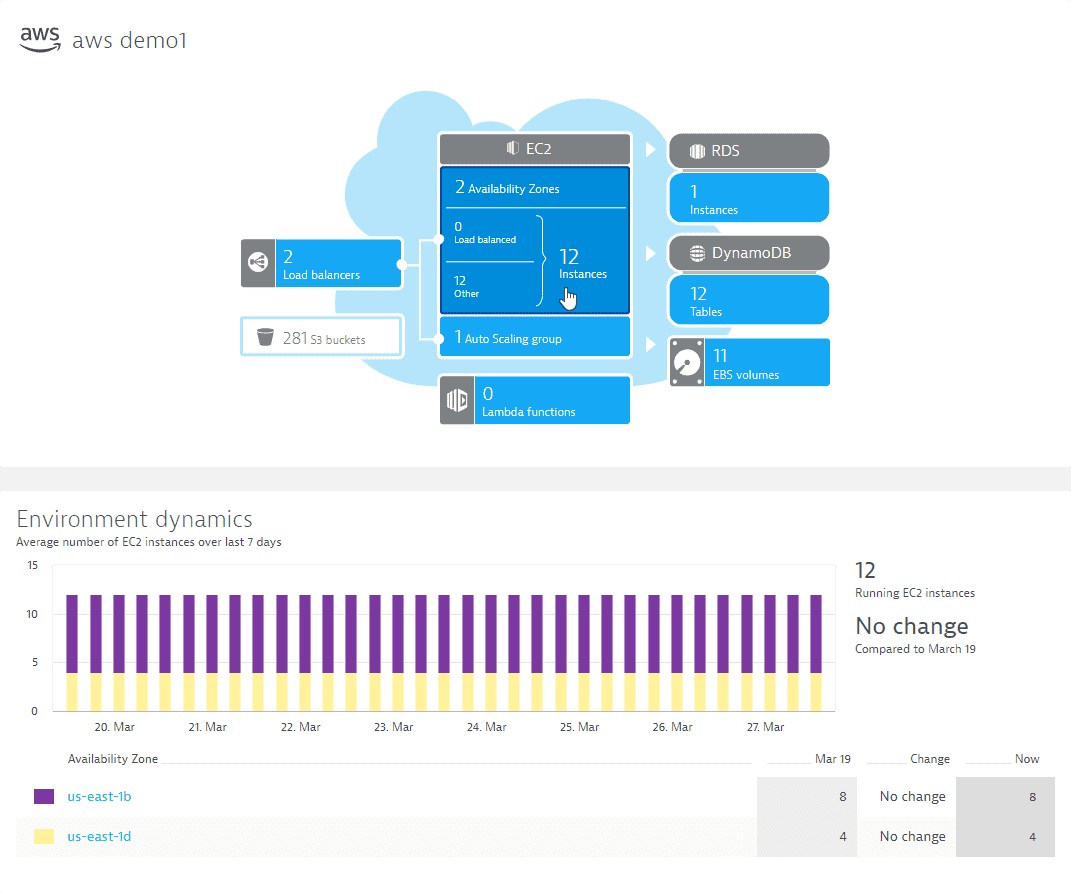
Task: Click the EC2 header bar
Action: point(535,148)
